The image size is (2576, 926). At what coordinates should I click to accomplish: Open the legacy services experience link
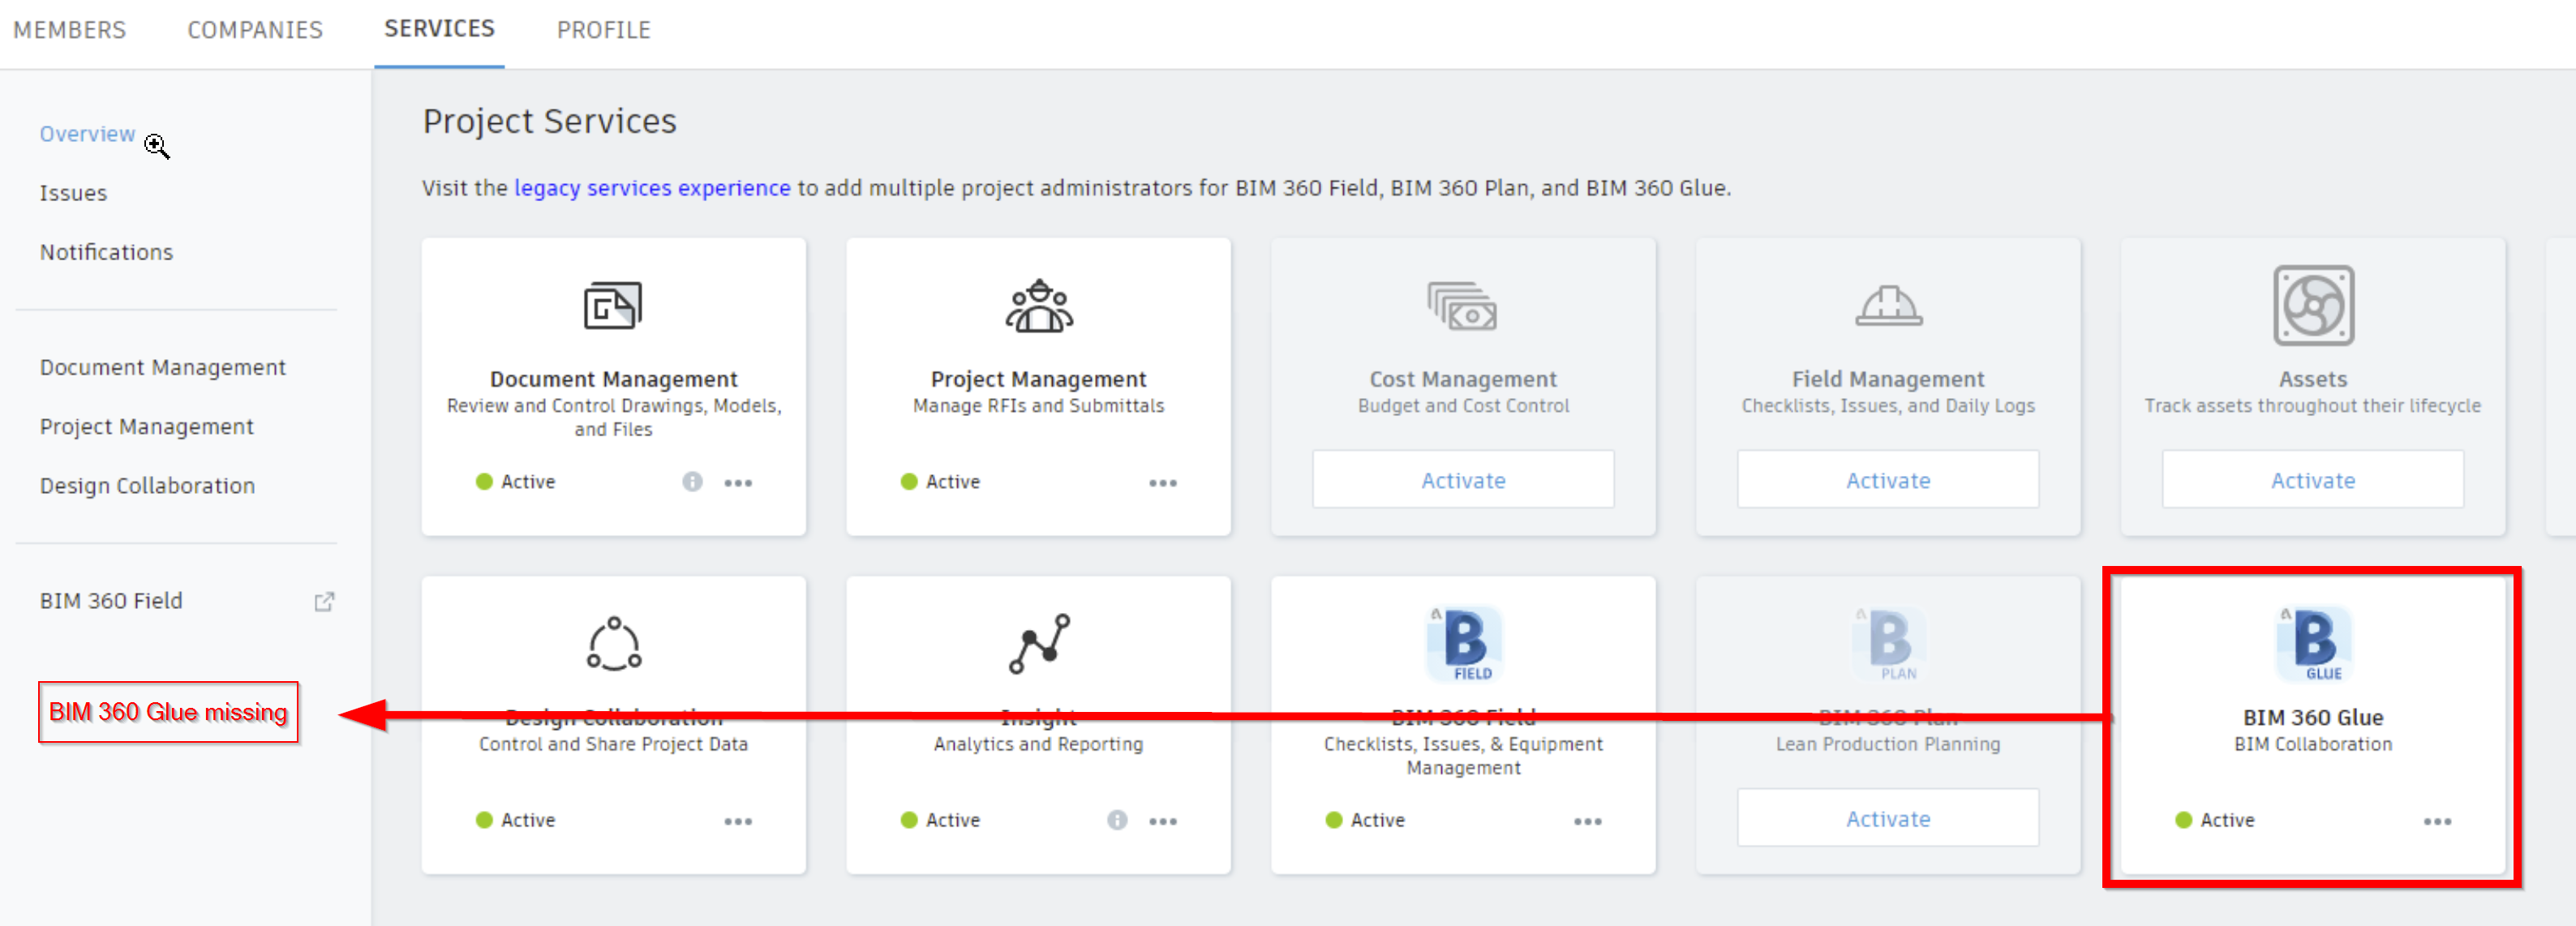click(652, 188)
